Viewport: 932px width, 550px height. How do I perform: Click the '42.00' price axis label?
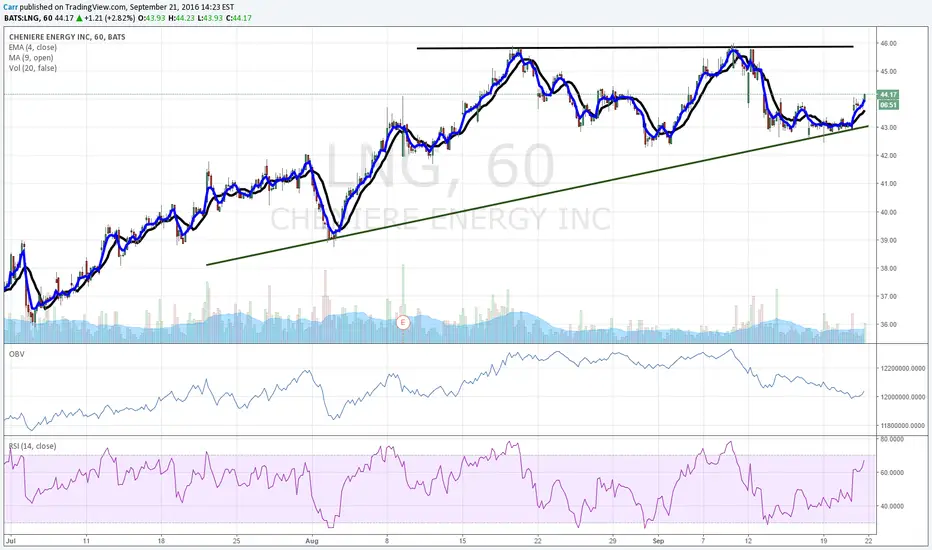coord(889,156)
